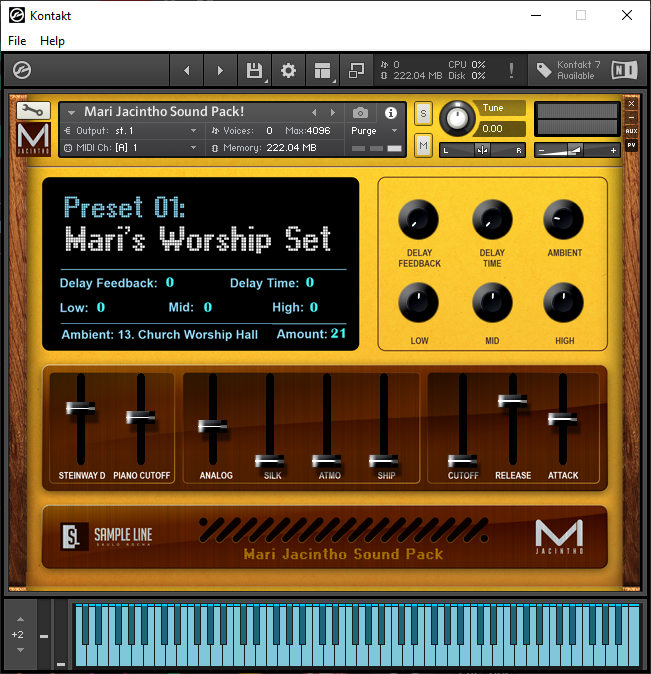The height and width of the screenshot is (674, 651).
Task: Click the Cutoff fader handle
Action: (463, 461)
